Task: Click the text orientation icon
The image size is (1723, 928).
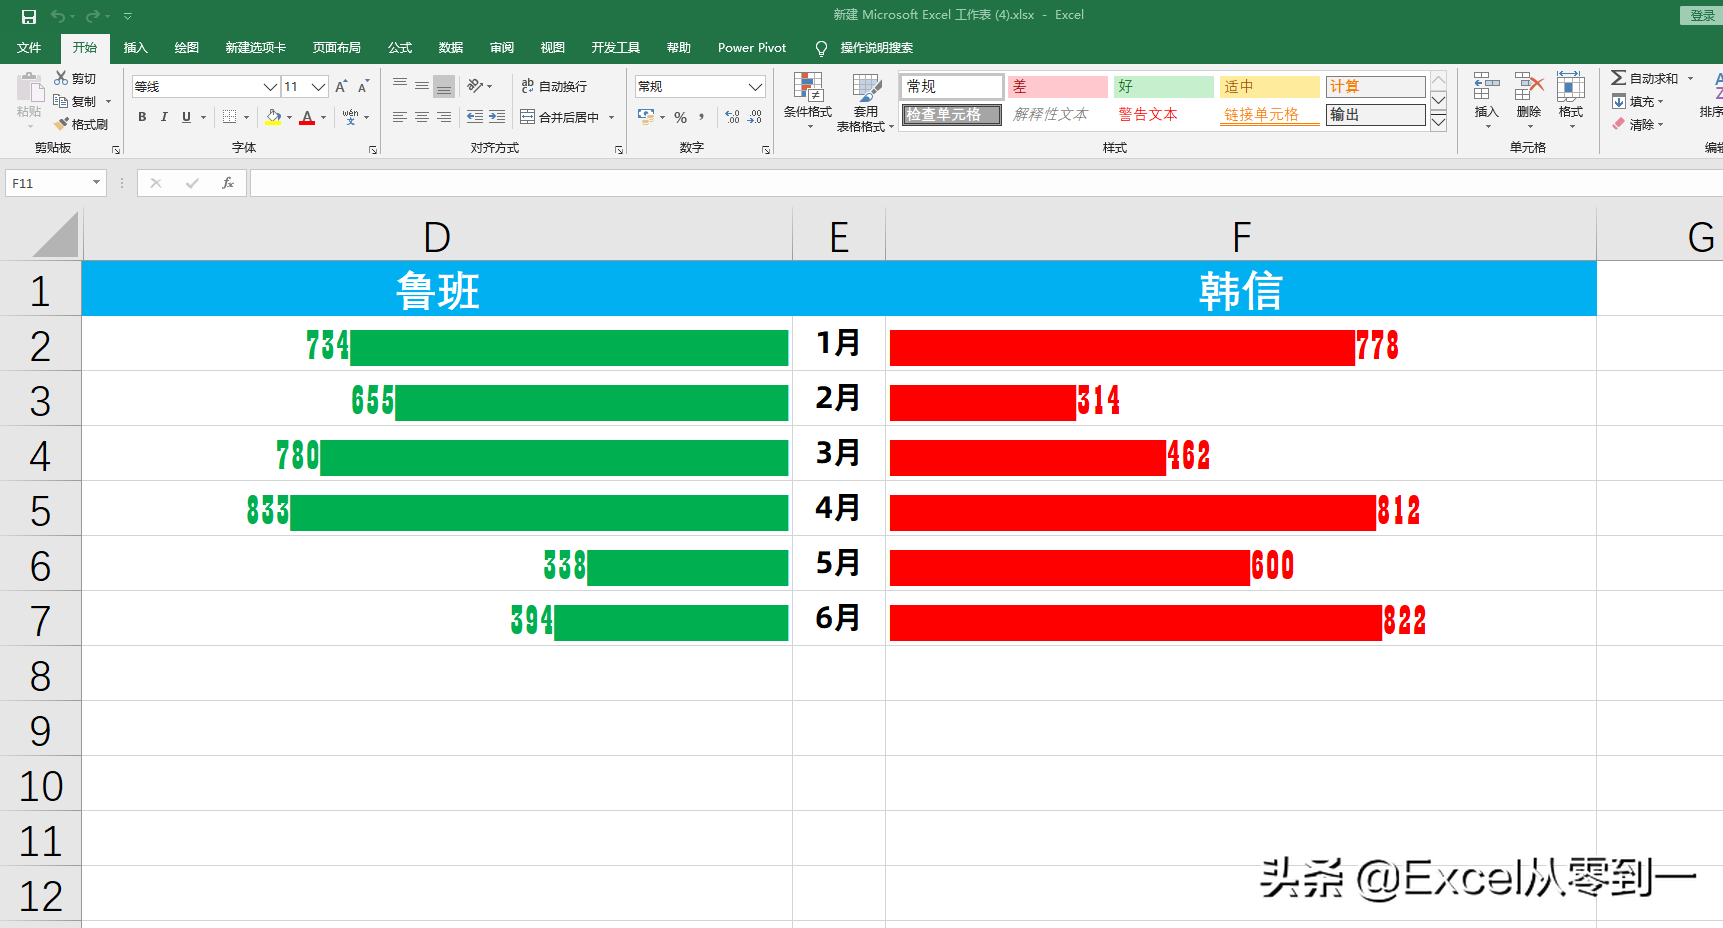Action: pos(476,86)
